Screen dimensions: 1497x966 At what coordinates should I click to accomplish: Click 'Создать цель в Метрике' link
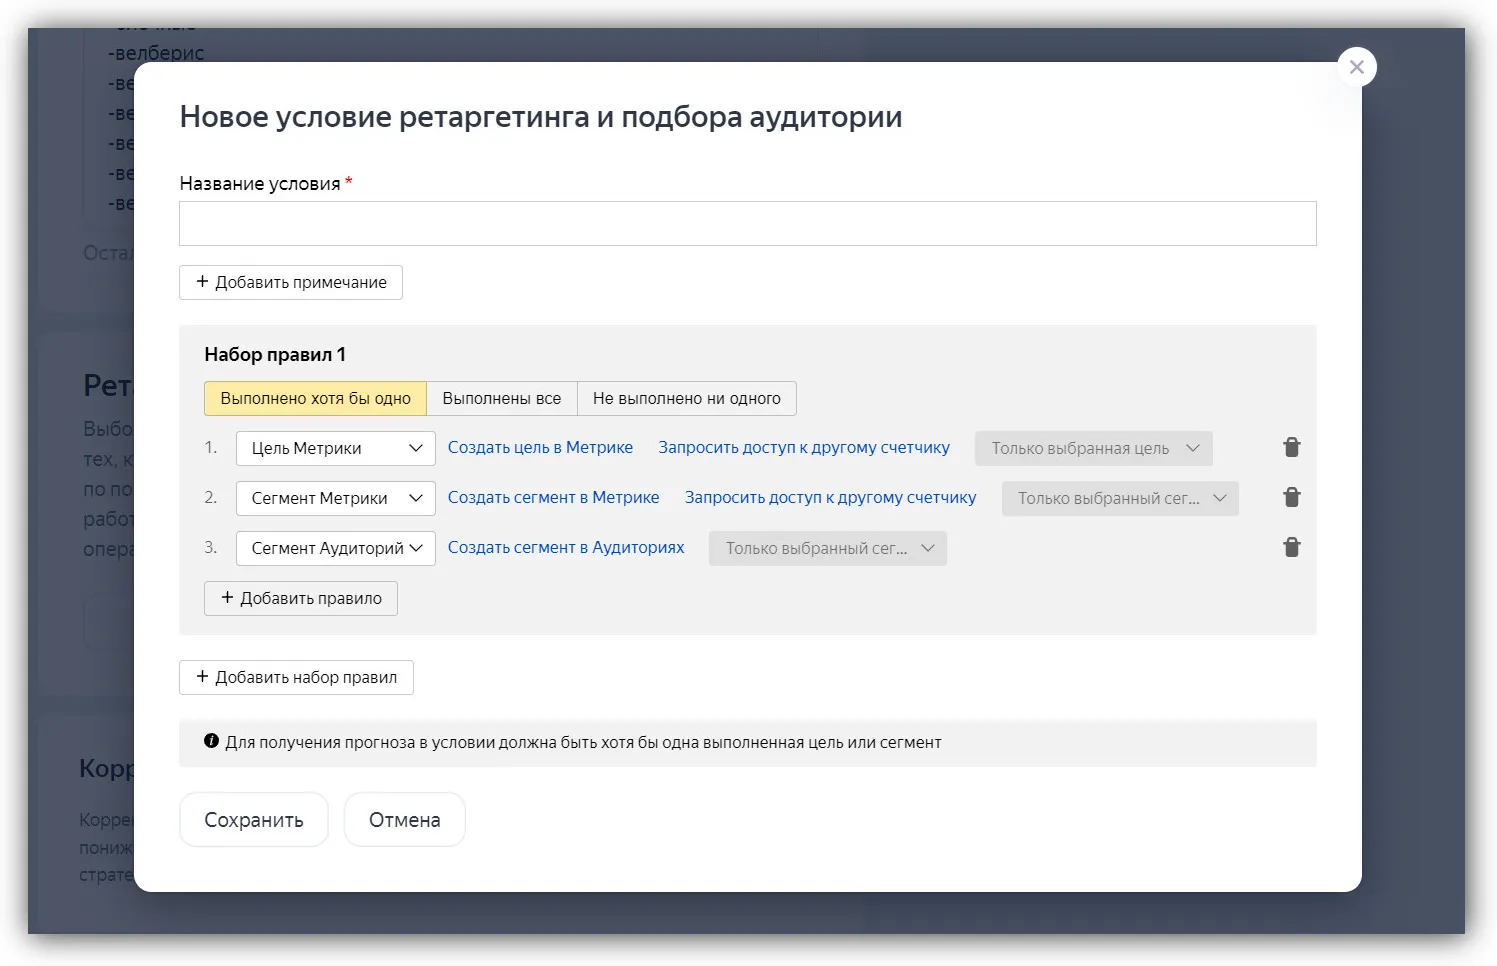pos(540,447)
